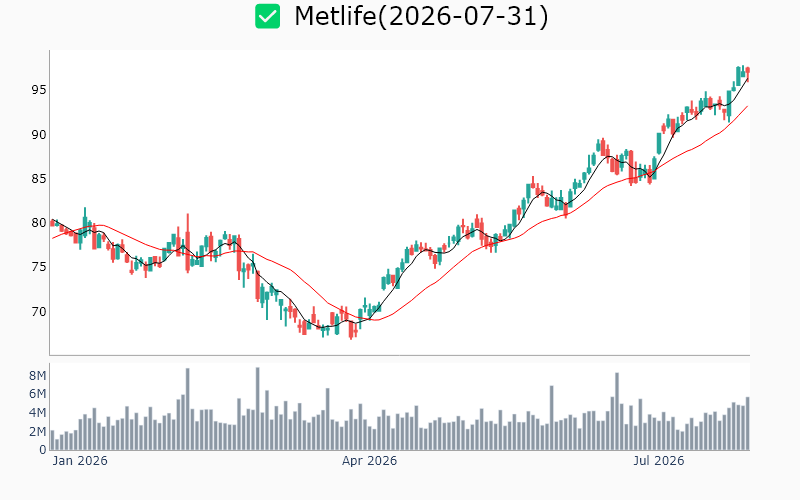
Task: Click the tallest volume bar in late June
Action: tap(617, 411)
